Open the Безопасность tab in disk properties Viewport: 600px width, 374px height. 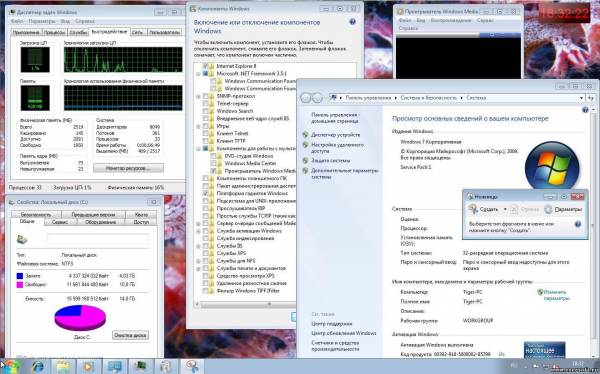click(x=35, y=215)
